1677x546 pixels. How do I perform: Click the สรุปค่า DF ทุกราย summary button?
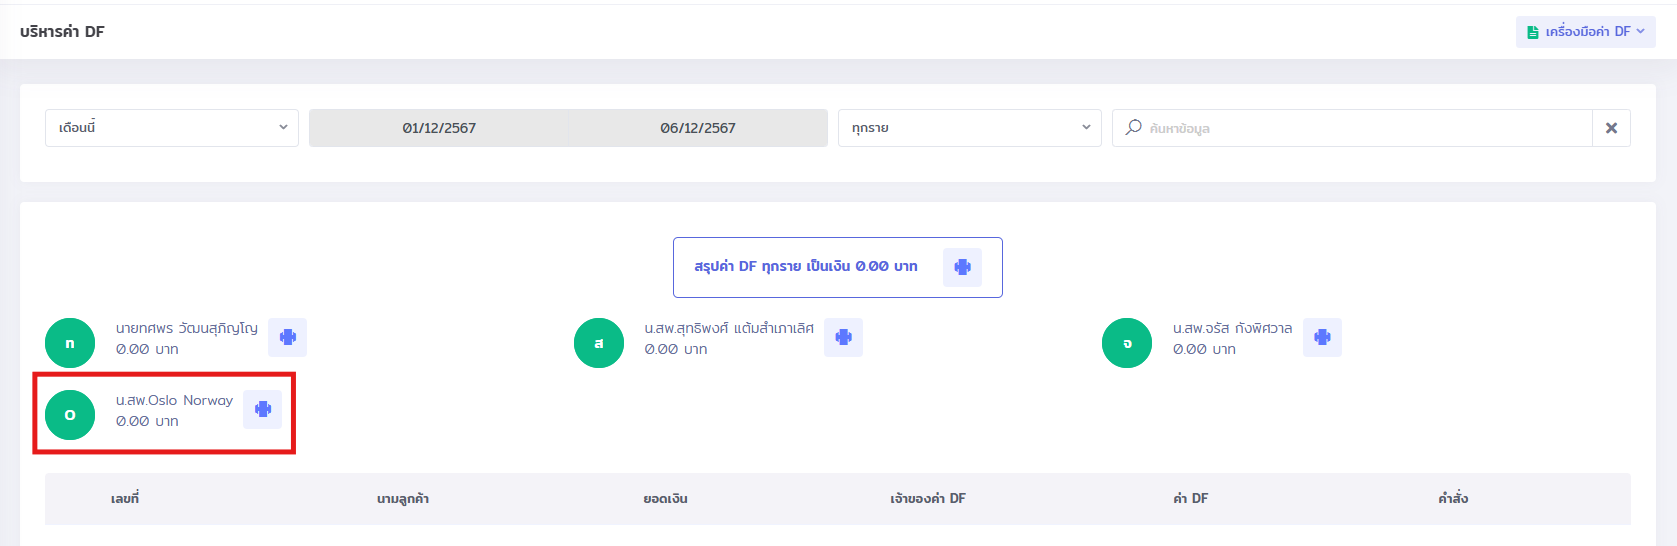pos(806,267)
